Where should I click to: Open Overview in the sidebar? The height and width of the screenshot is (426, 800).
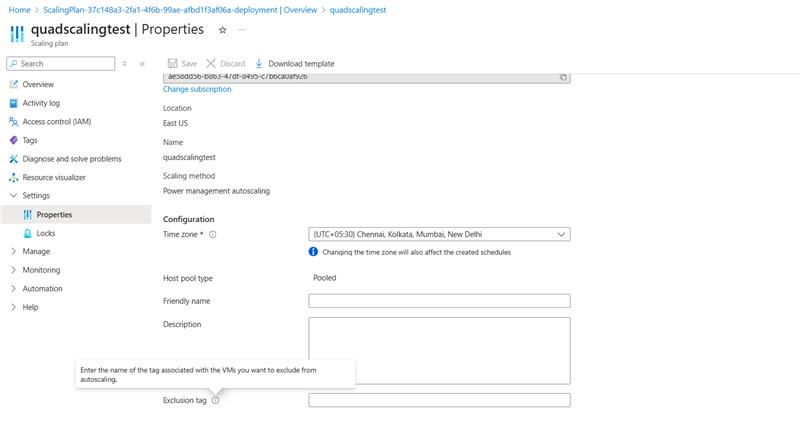38,84
